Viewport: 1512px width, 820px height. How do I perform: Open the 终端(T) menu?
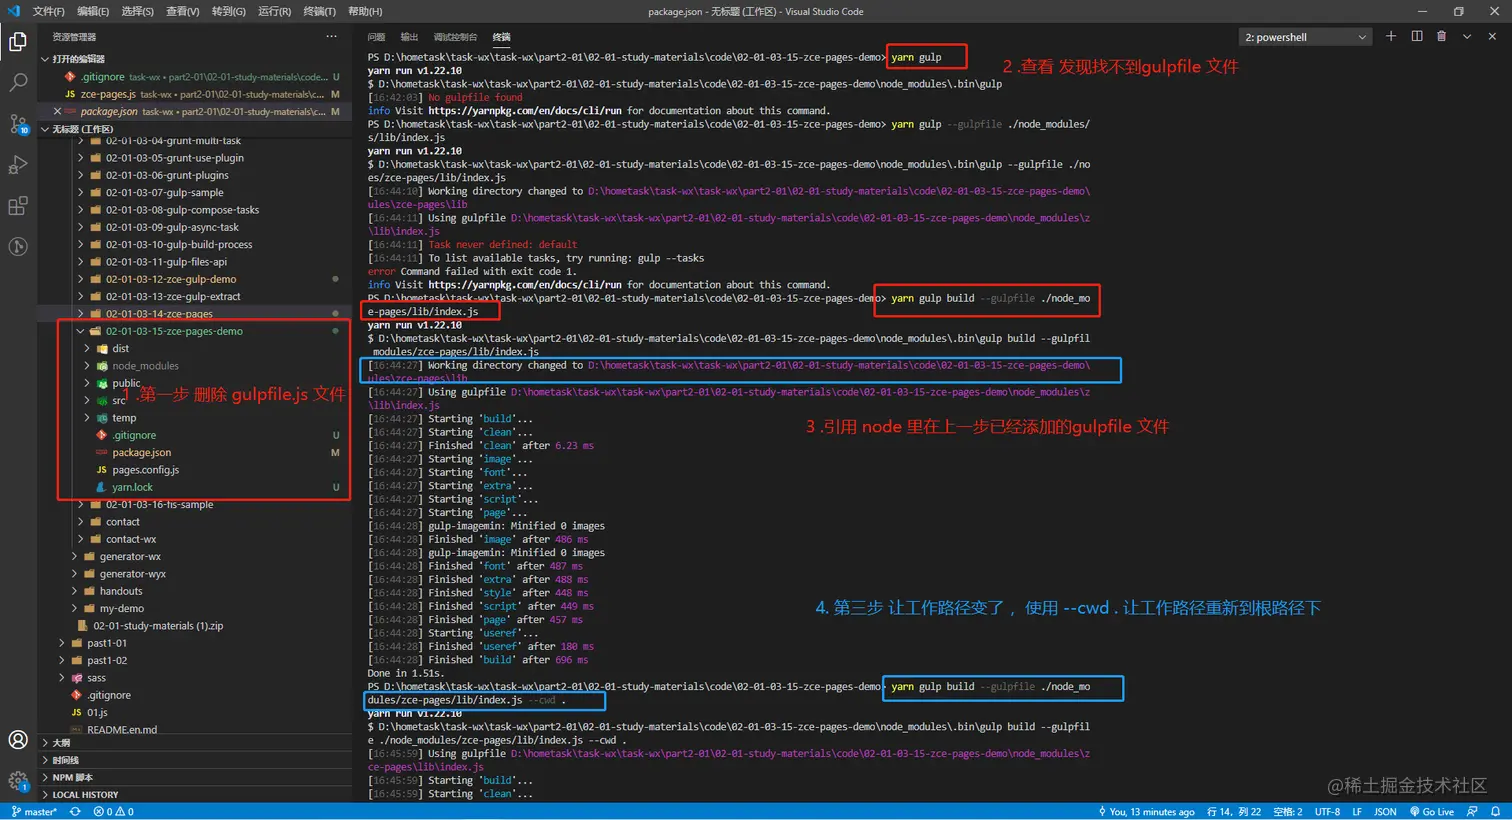click(320, 11)
